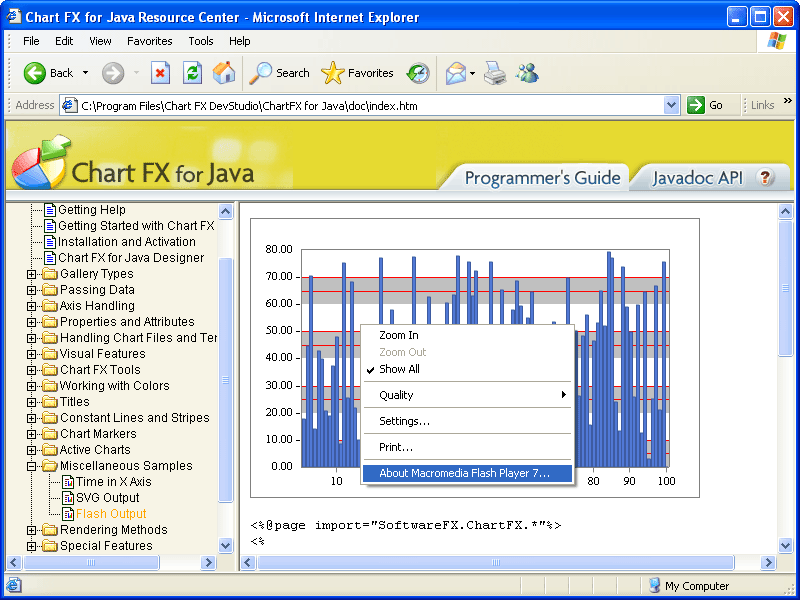Click the SVG Output chart icon

click(68, 498)
